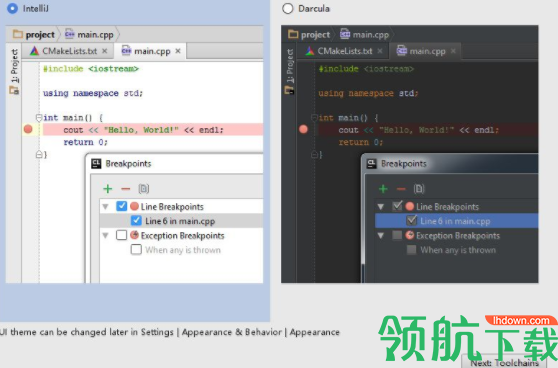
Task: Uncheck Line 6 in main.cpp checkbox, Darcula preview
Action: 412,221
